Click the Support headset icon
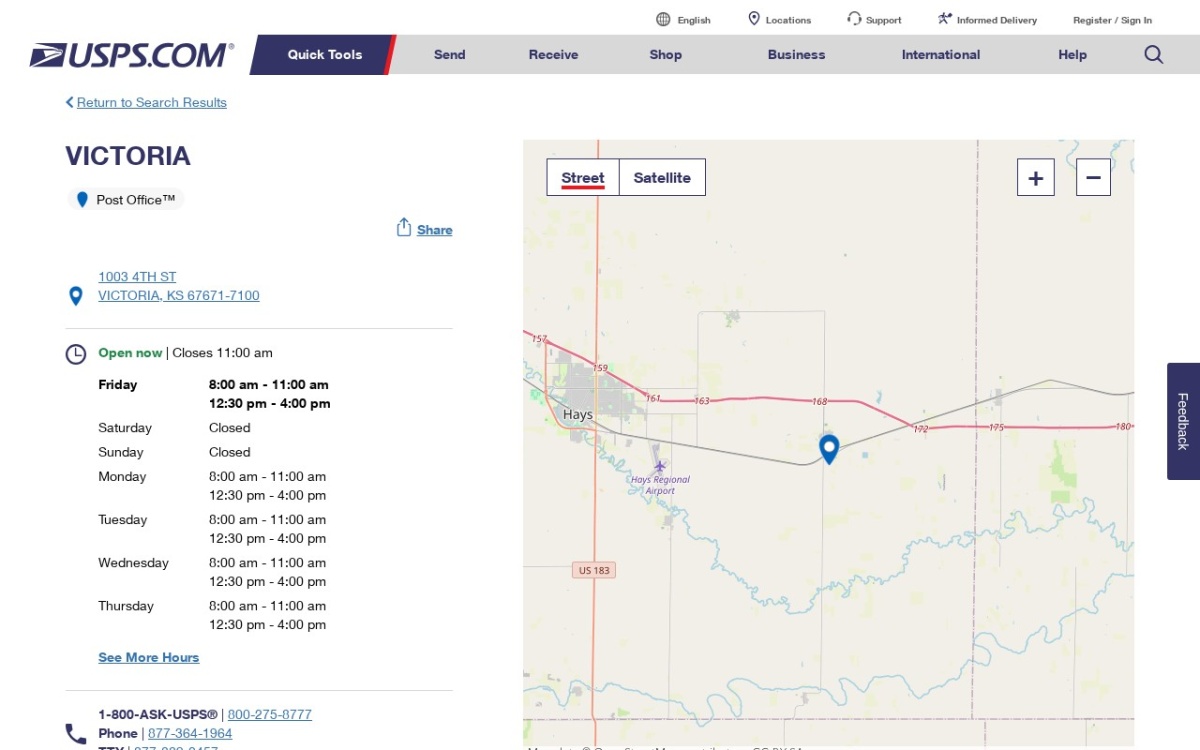The image size is (1200, 750). [x=854, y=19]
